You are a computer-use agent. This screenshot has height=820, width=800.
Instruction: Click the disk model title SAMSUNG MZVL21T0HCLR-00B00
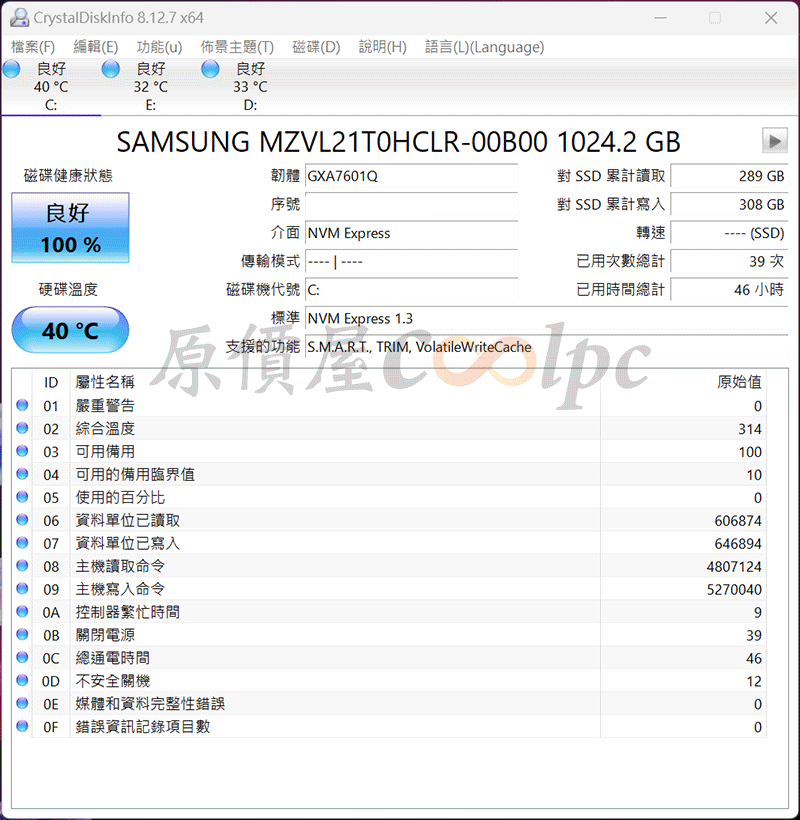point(332,142)
